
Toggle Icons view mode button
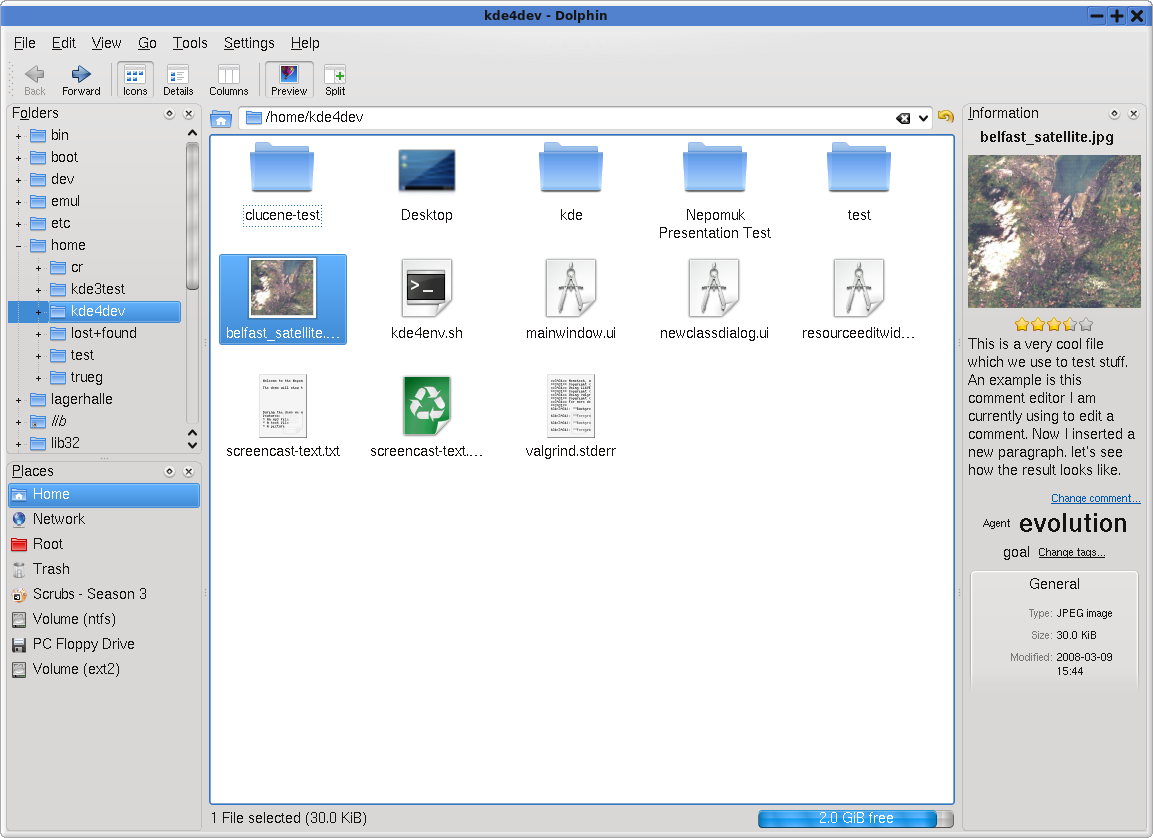(135, 75)
